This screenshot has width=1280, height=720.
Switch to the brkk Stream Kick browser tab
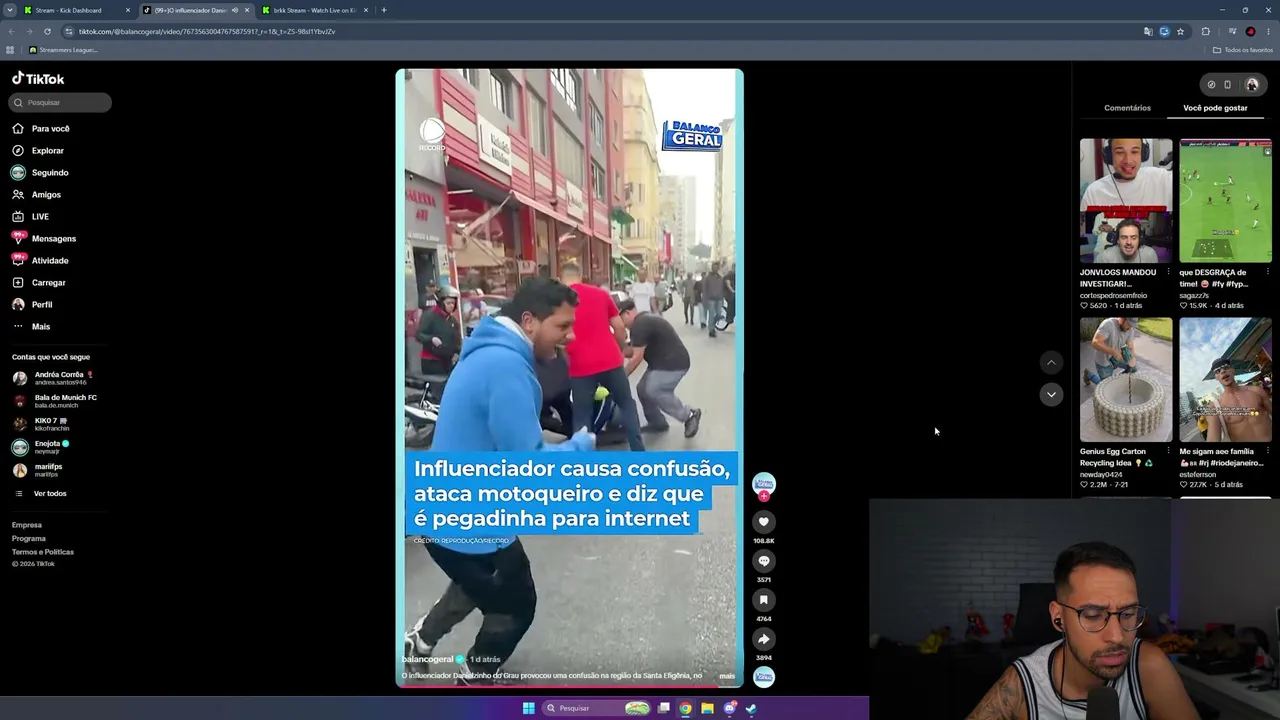(315, 10)
